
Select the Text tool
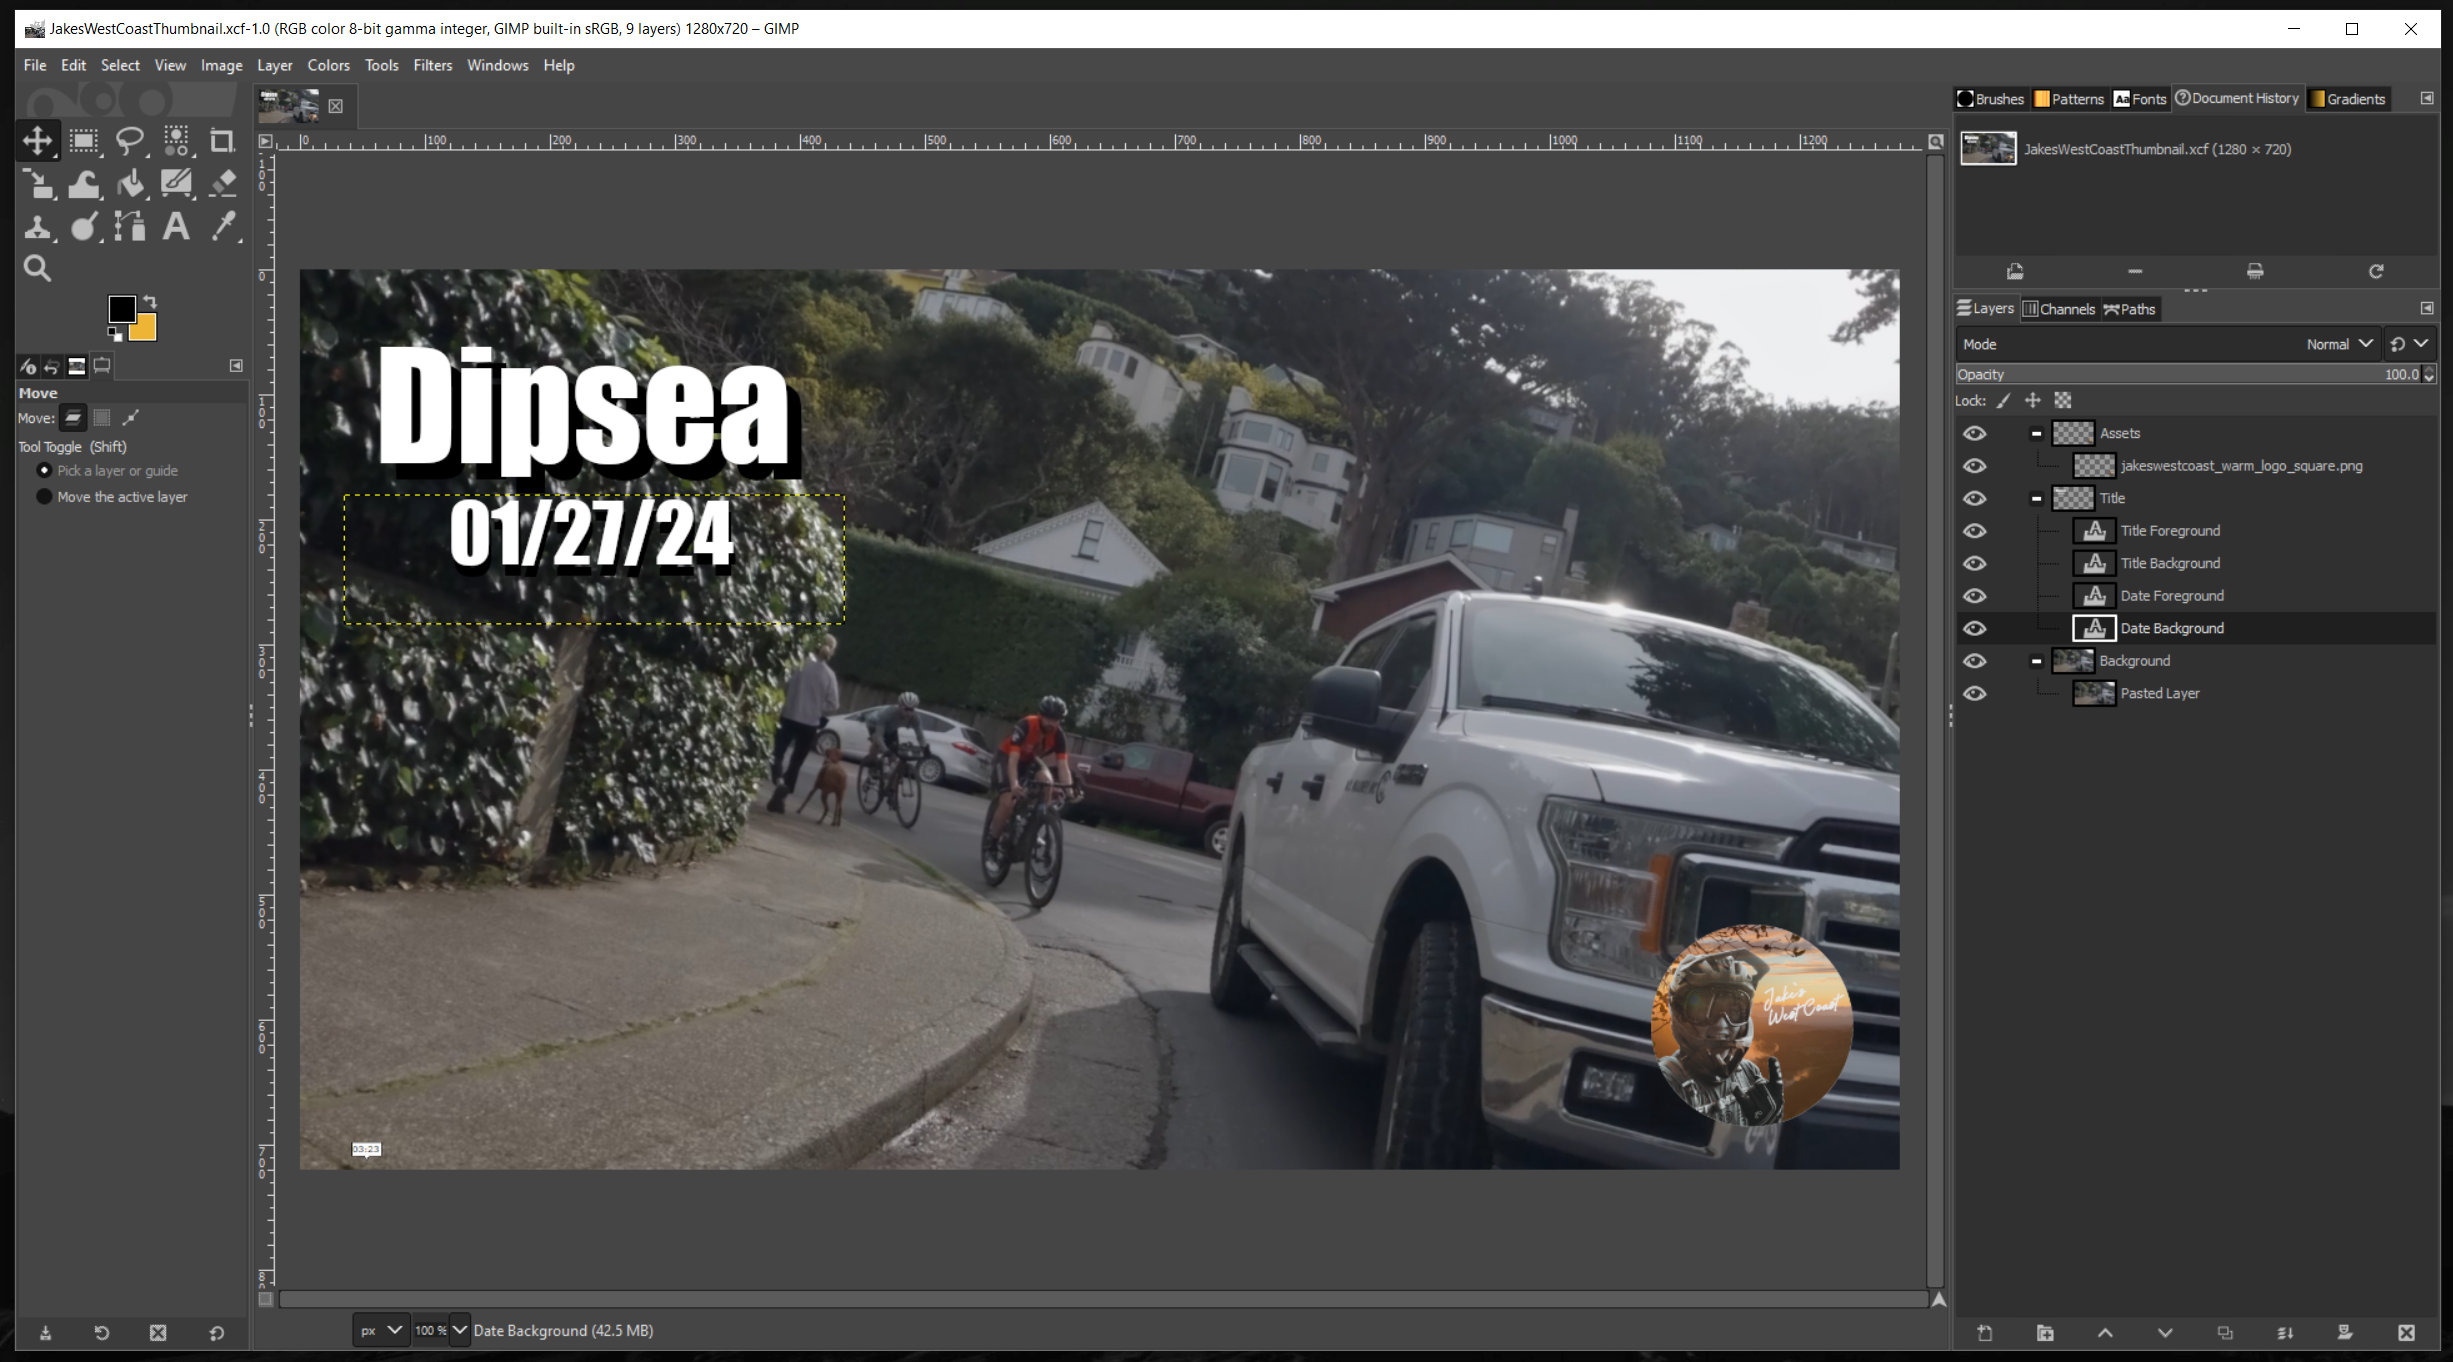(176, 227)
